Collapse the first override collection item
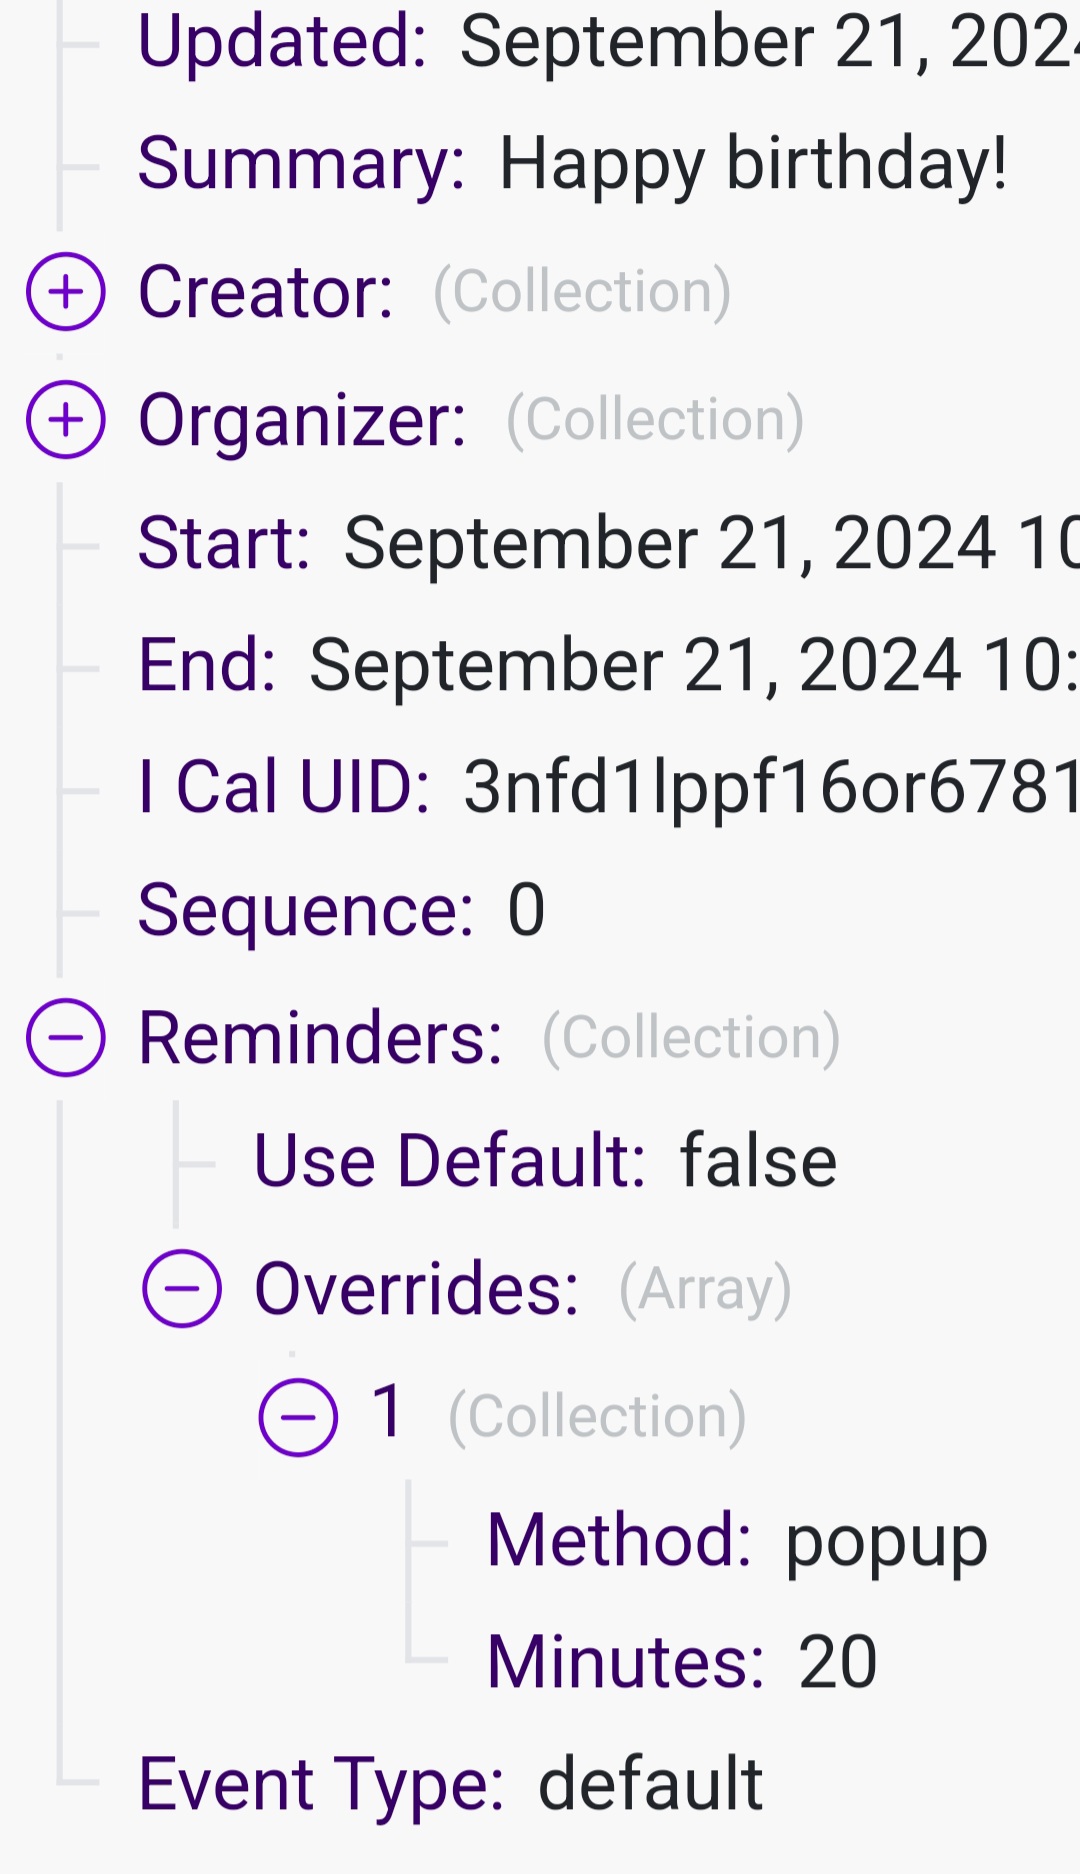The image size is (1080, 1874). tap(296, 1414)
